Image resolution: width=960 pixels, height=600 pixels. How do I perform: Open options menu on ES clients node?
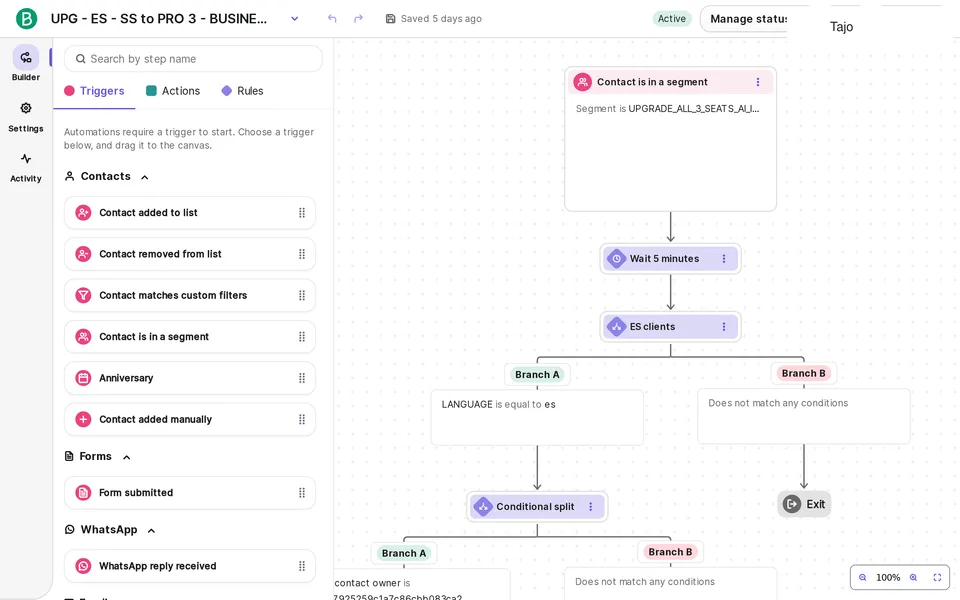[724, 326]
